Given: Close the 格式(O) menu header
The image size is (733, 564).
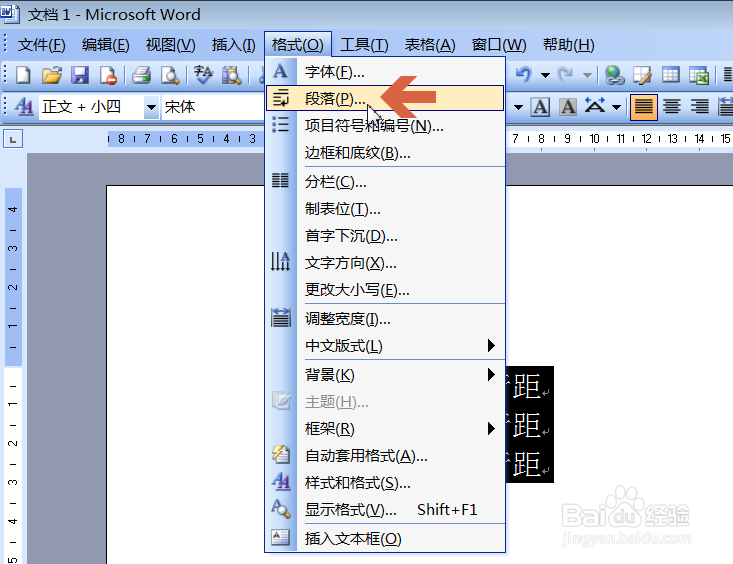Looking at the screenshot, I should pos(298,45).
